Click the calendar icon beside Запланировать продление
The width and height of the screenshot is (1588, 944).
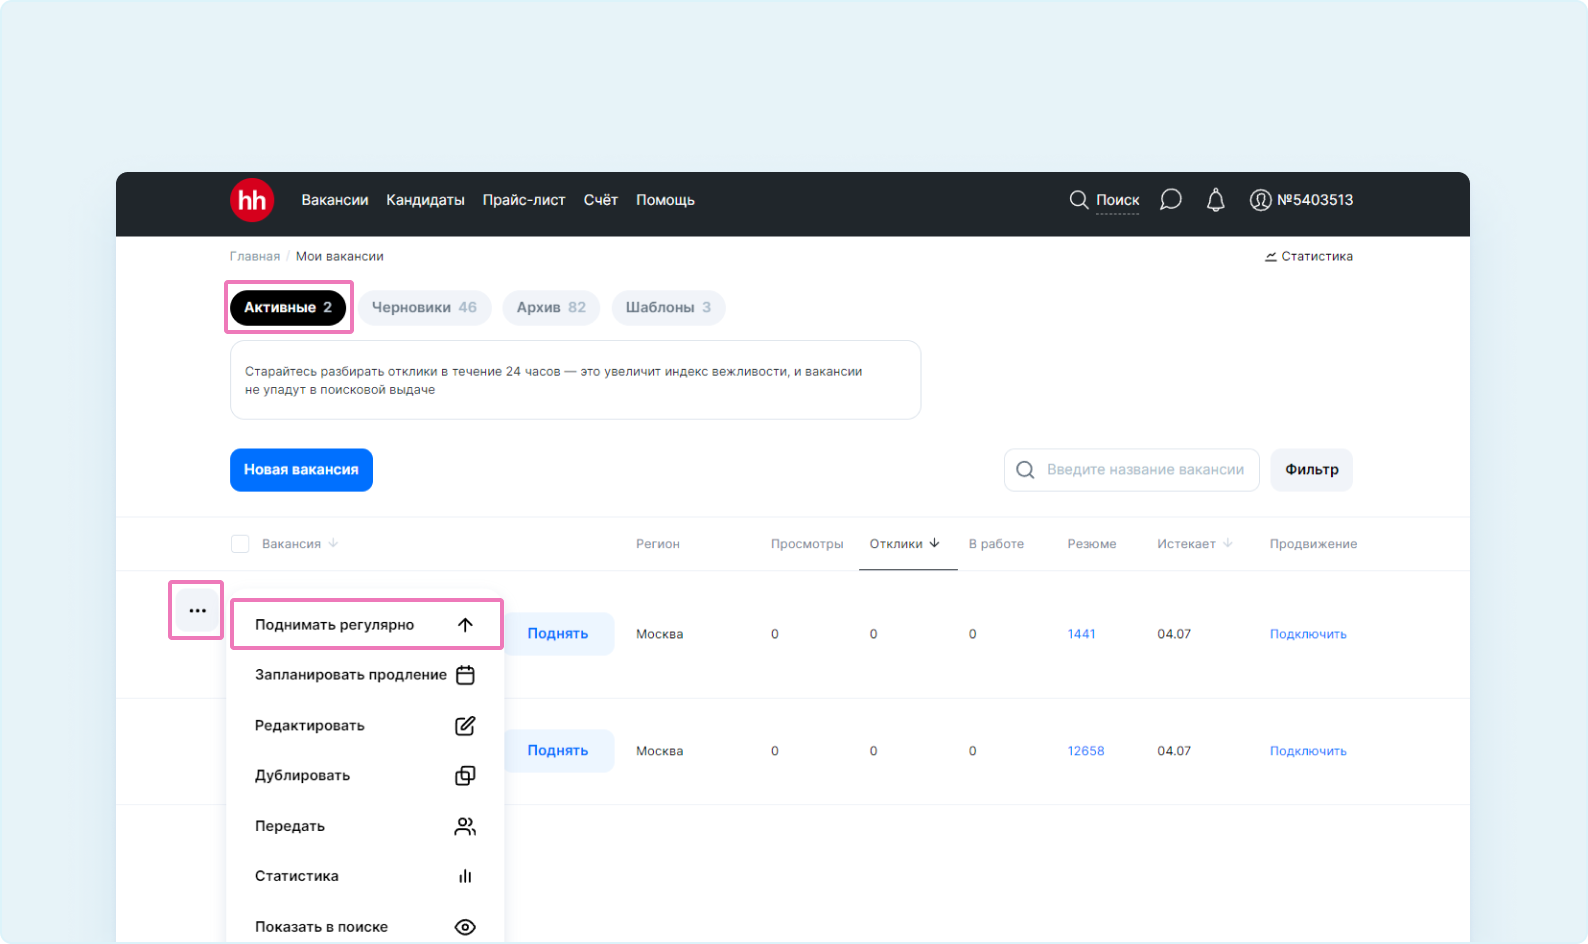pyautogui.click(x=465, y=675)
